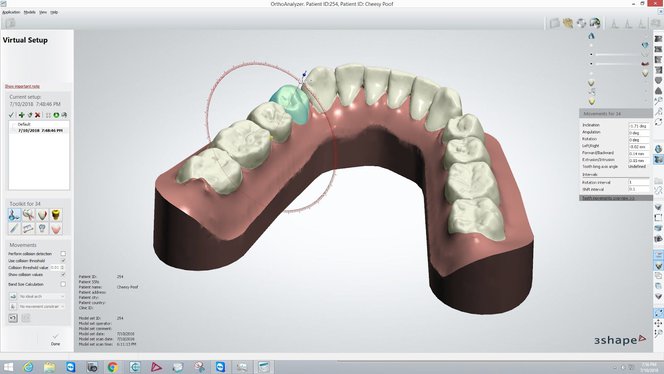Select the pink gingiva tool in Toolkit

(x=55, y=229)
